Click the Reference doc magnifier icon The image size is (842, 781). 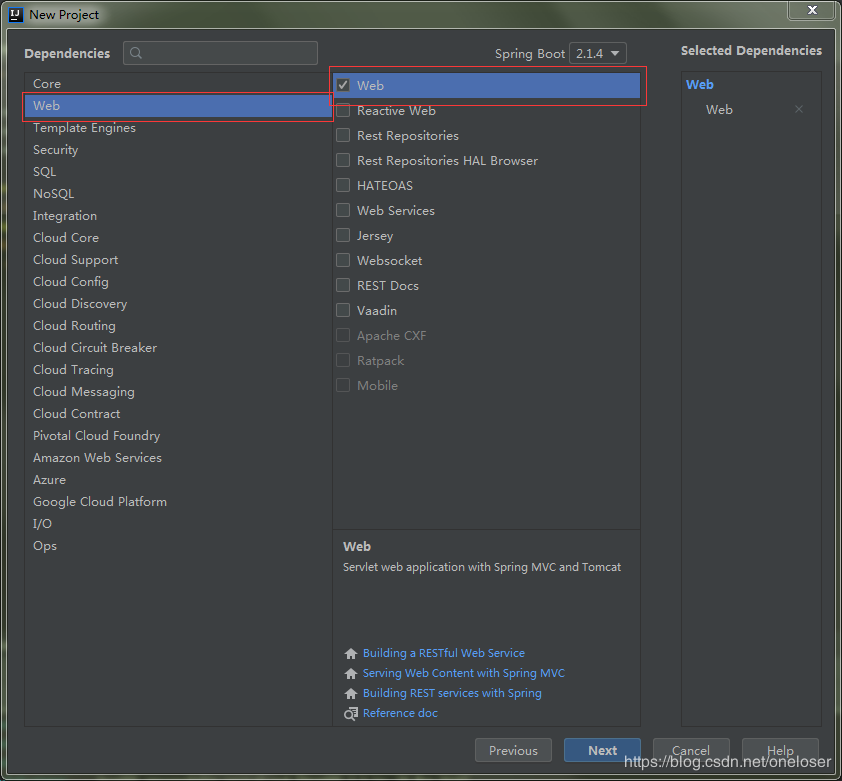point(351,713)
